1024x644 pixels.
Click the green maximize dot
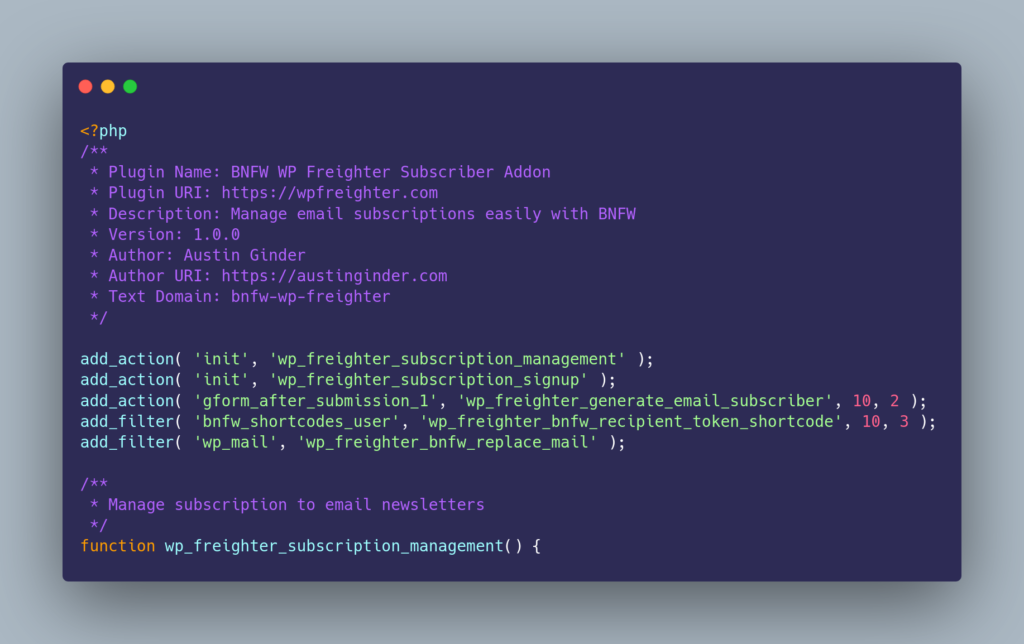tap(130, 87)
